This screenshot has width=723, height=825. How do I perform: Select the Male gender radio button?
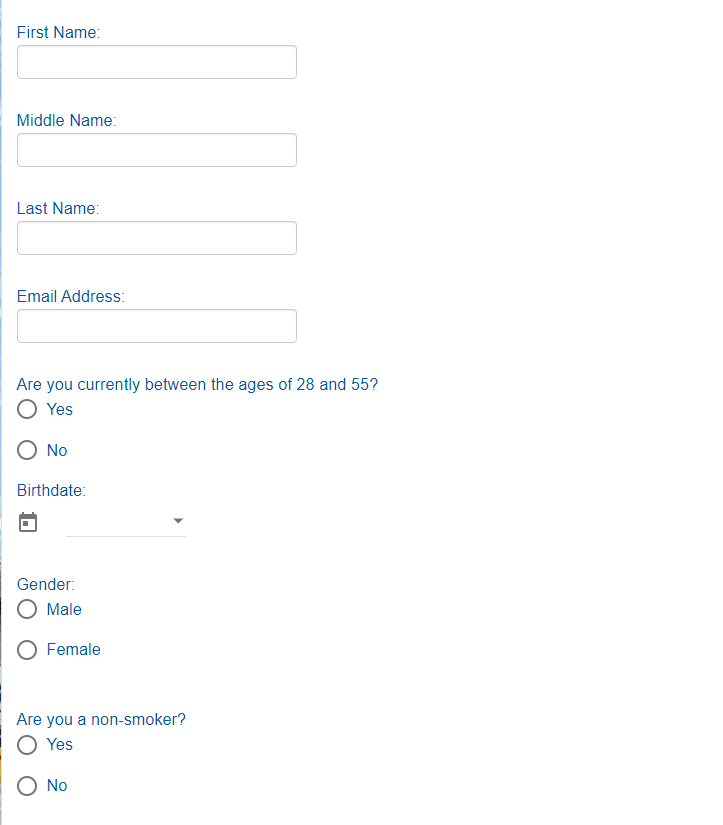coord(27,609)
